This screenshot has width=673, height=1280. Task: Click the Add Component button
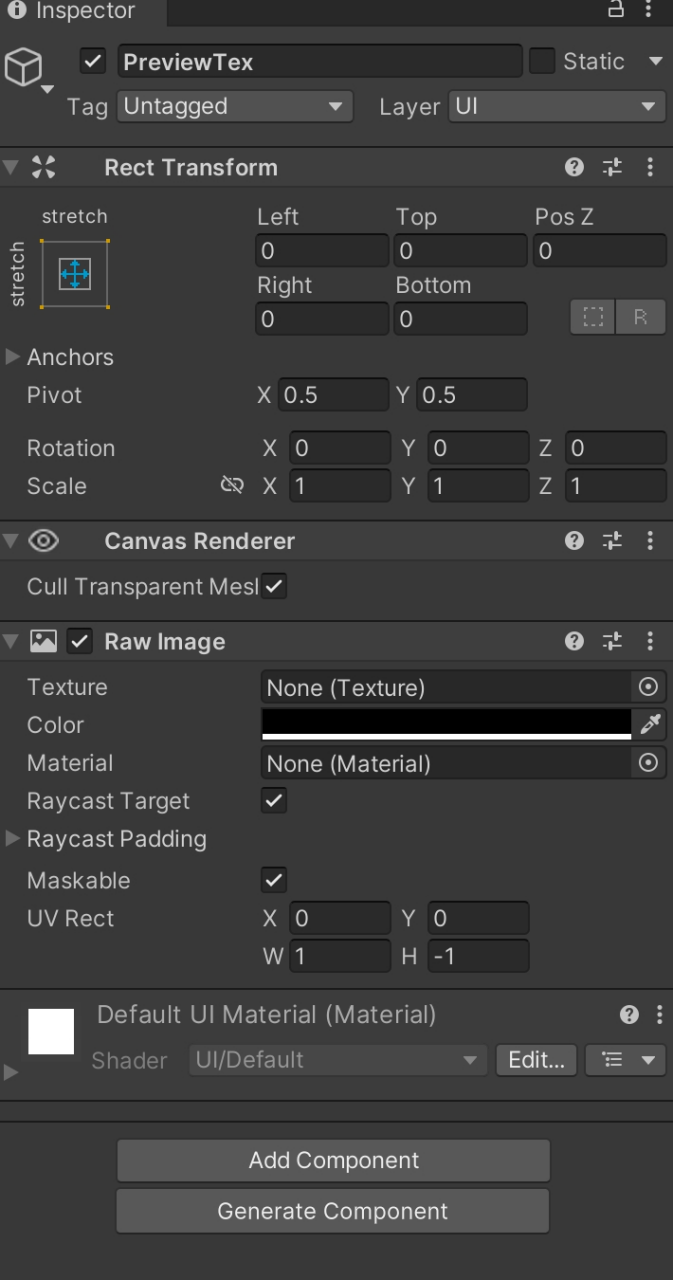coord(333,1160)
